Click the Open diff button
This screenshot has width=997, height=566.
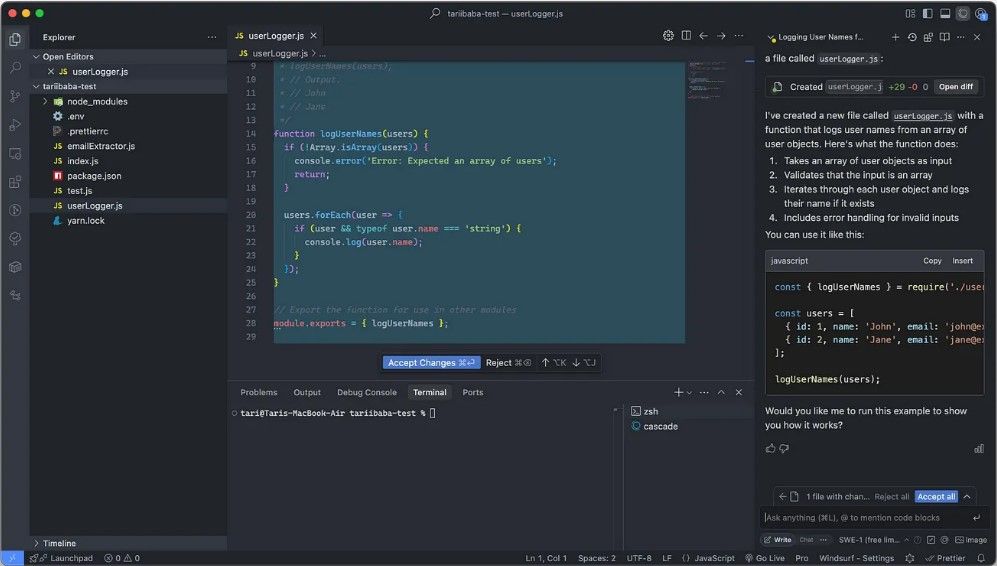956,87
